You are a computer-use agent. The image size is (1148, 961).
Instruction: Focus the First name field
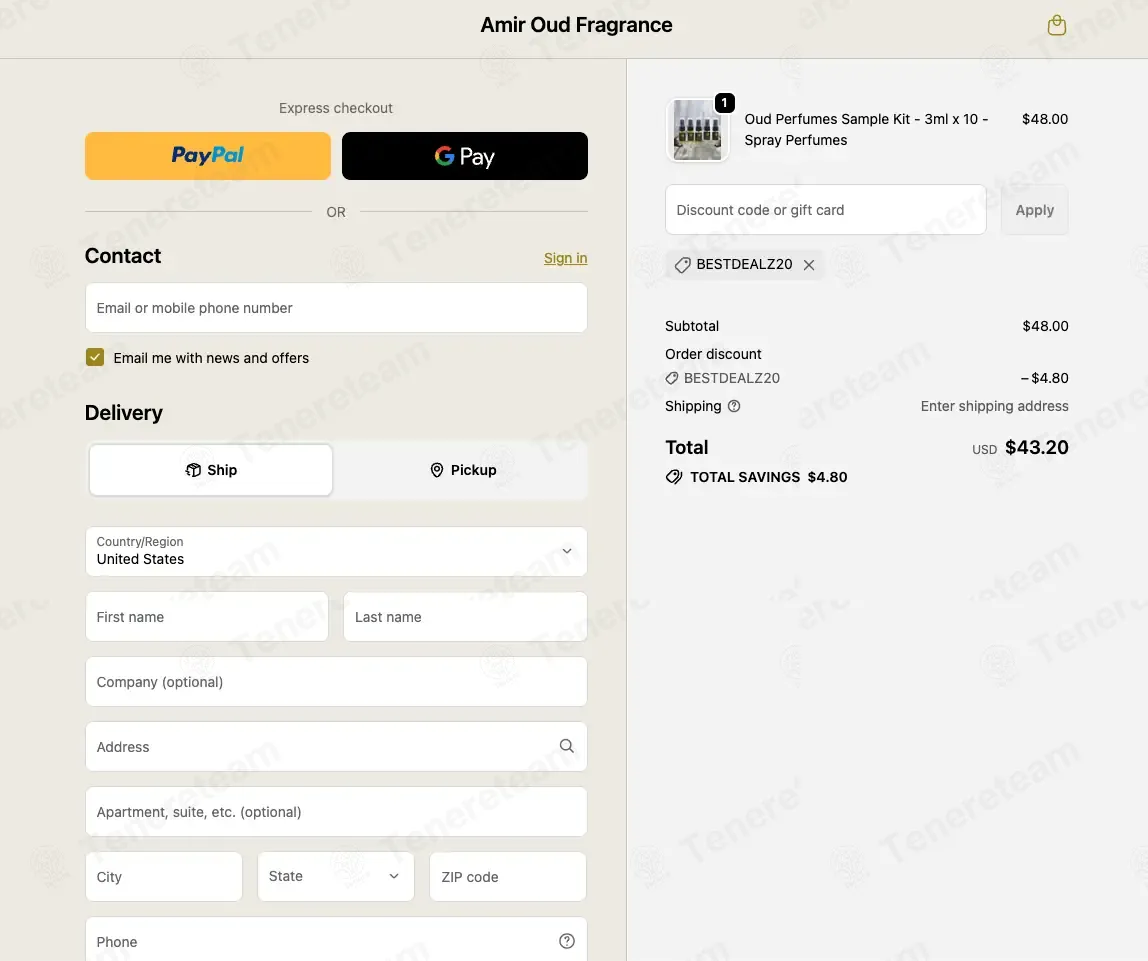click(207, 617)
